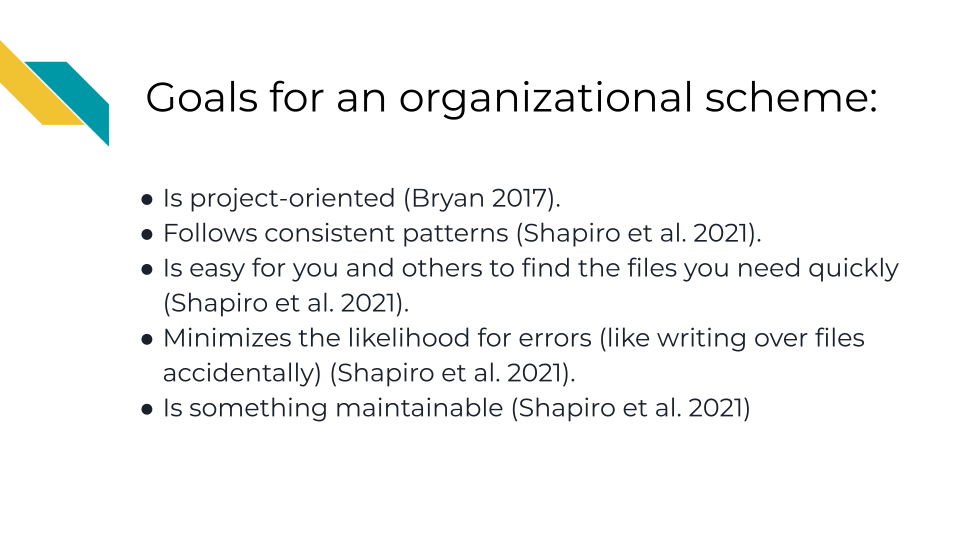Click the slide title 'Goals for an organizational scheme'
960x540 pixels.
(x=511, y=99)
